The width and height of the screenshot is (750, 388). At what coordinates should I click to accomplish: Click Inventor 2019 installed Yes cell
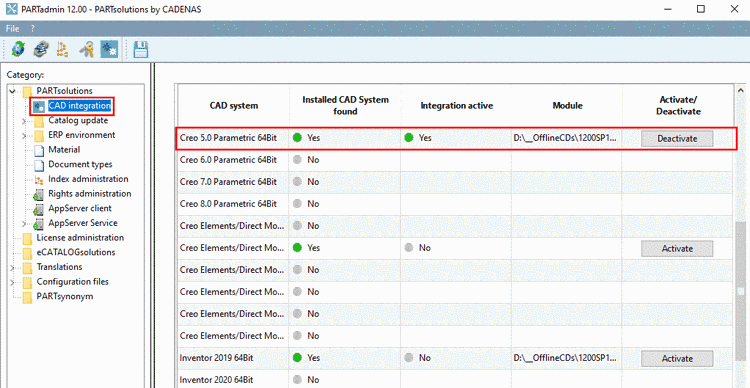point(345,358)
